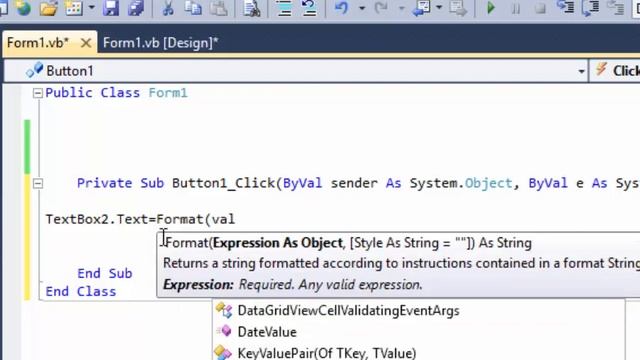The width and height of the screenshot is (640, 360).
Task: Click the Step Into icon
Action: pos(566,8)
